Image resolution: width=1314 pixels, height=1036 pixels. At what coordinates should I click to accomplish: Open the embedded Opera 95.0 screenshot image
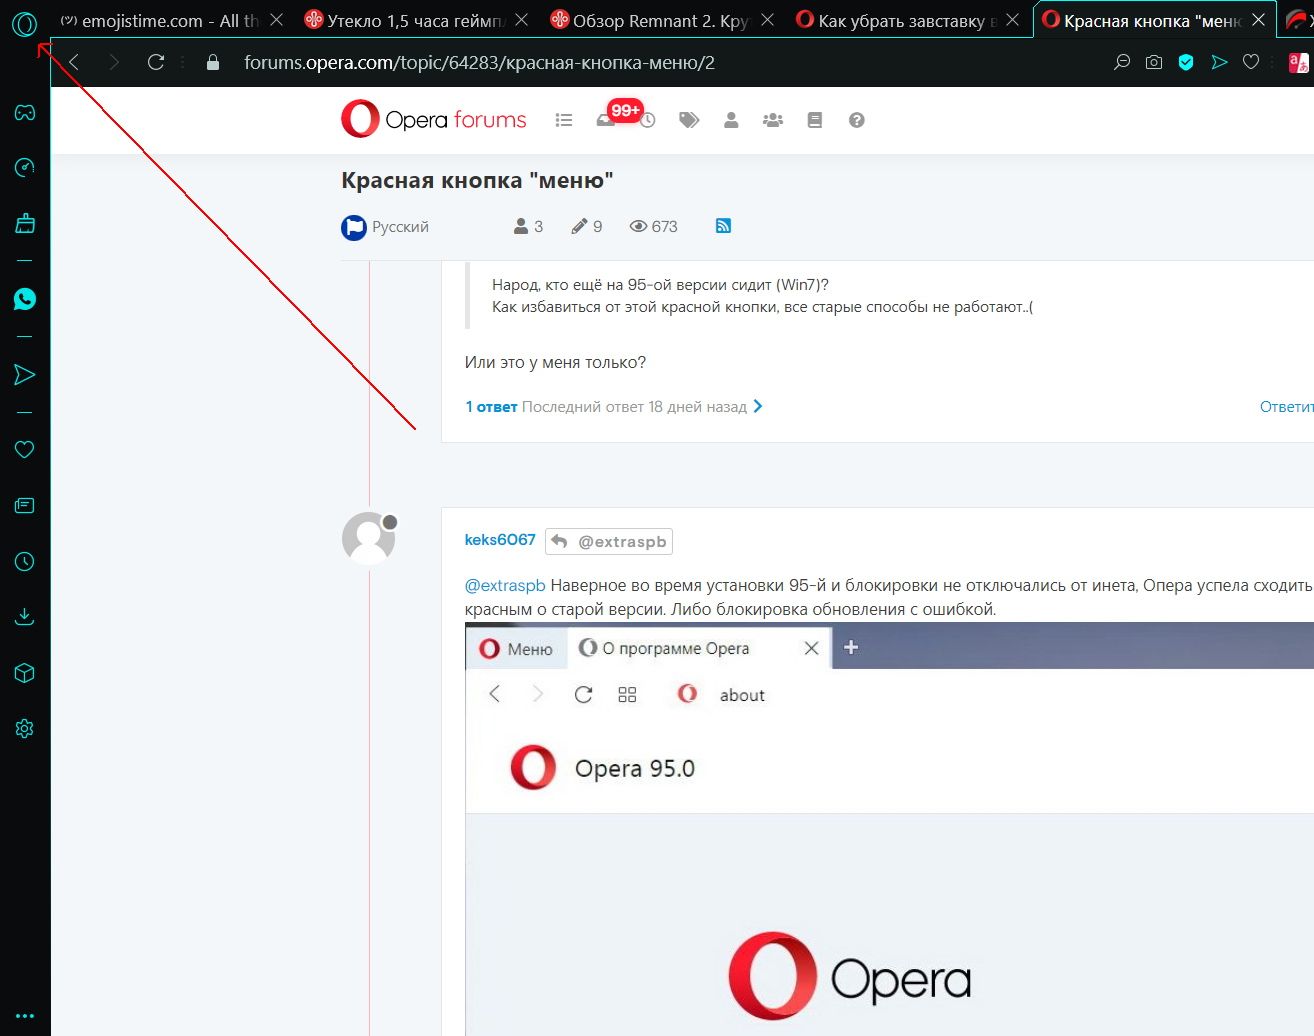coord(889,829)
